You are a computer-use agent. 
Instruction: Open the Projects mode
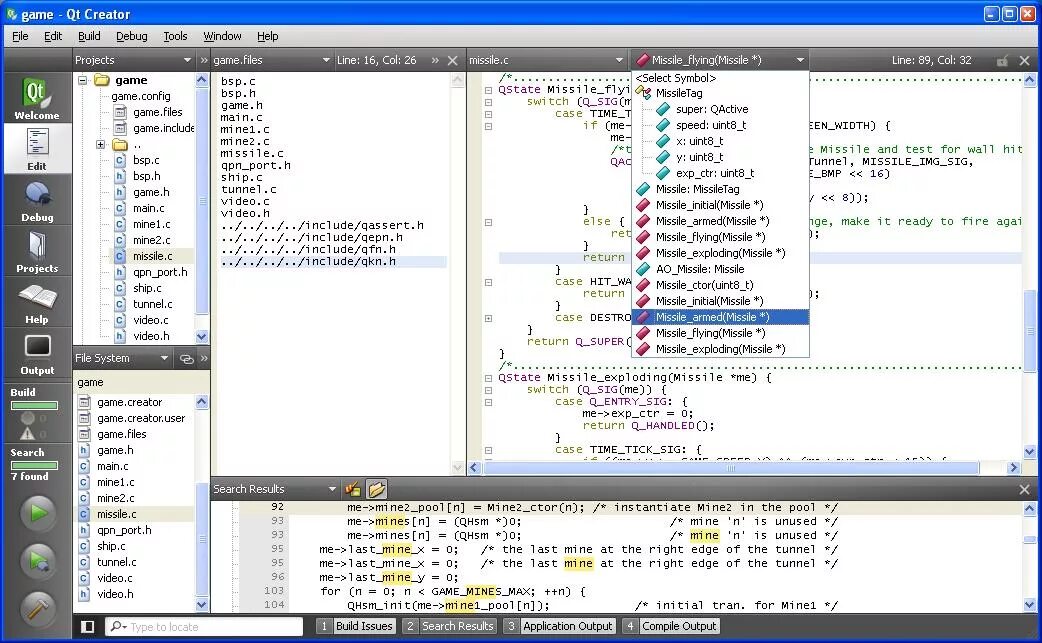pyautogui.click(x=37, y=252)
